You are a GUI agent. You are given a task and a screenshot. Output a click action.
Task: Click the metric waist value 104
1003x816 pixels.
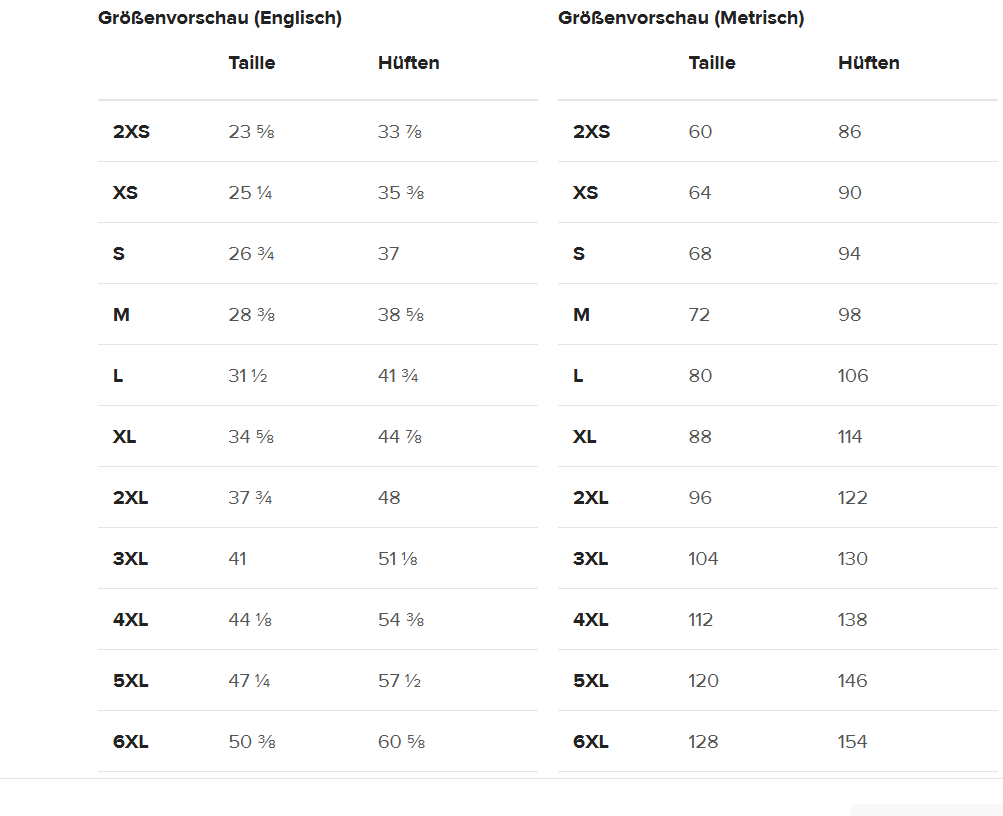(x=703, y=559)
